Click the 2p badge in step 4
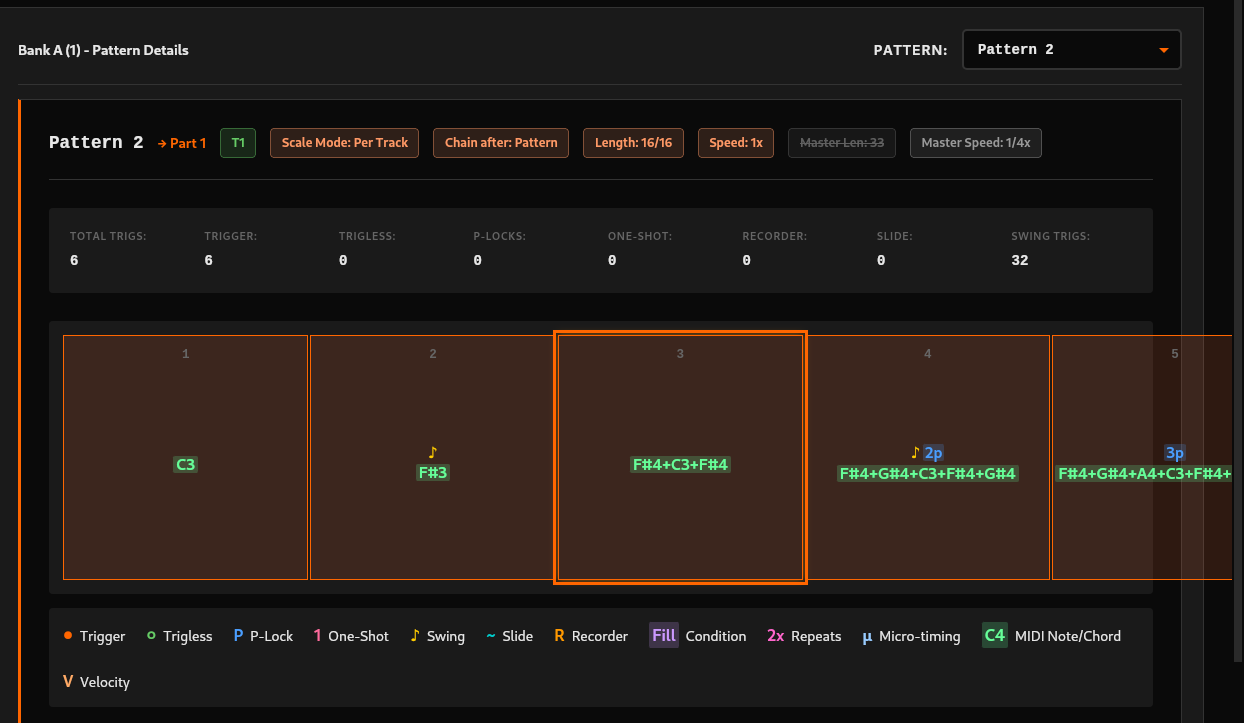1244x723 pixels. (x=933, y=453)
